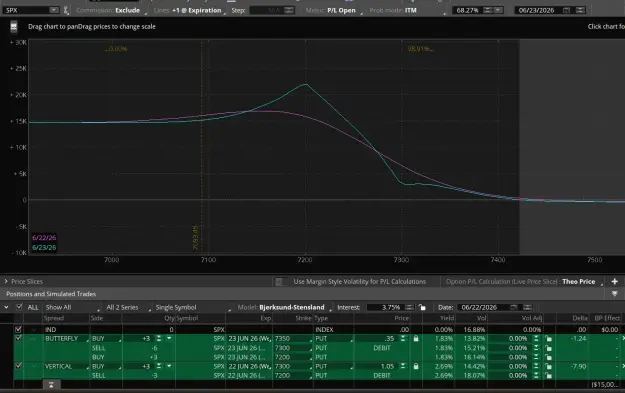Open the VERTICAL spread type dropdown
The image size is (625, 393).
(67, 366)
